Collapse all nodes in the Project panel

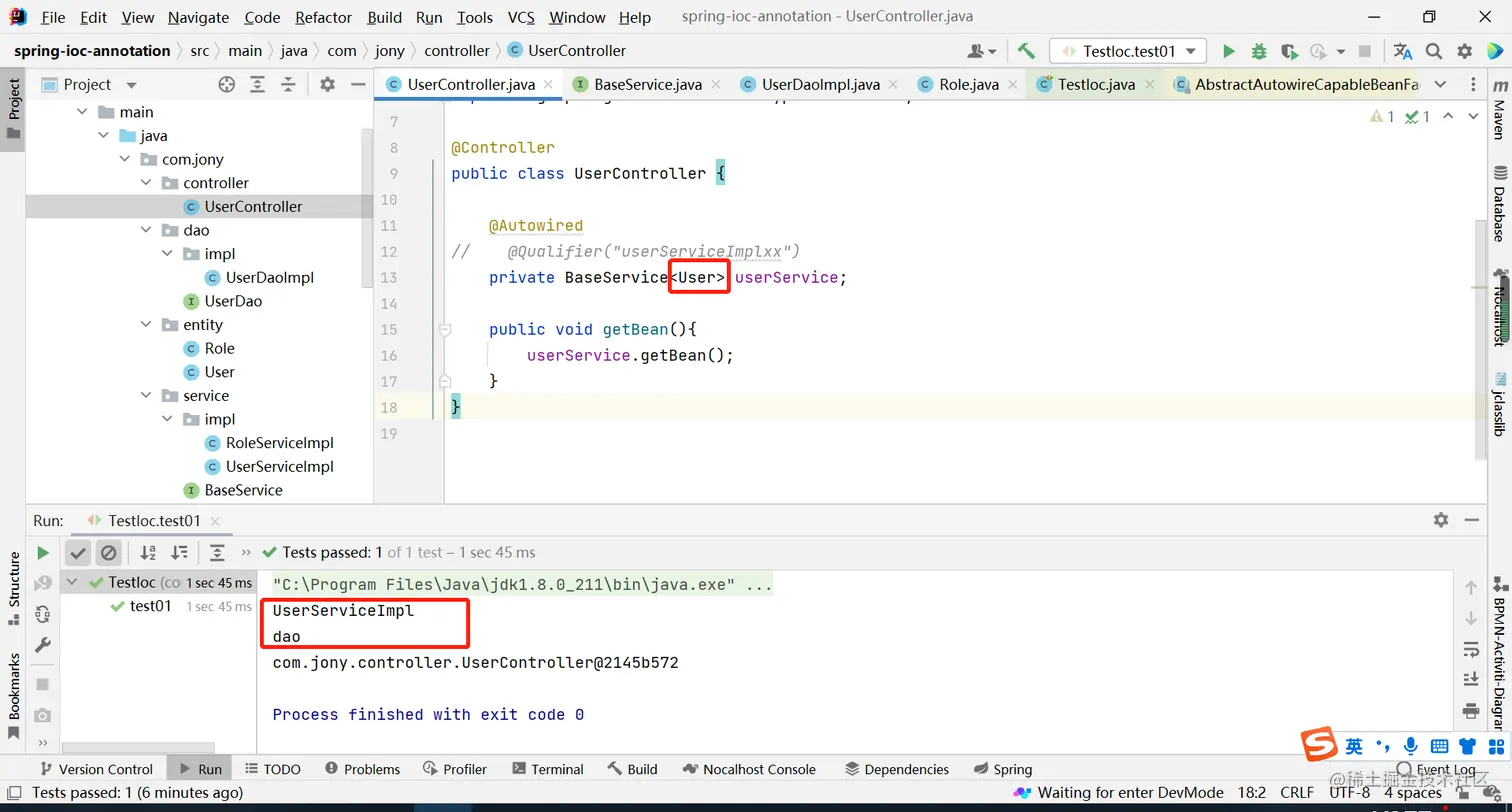point(289,85)
